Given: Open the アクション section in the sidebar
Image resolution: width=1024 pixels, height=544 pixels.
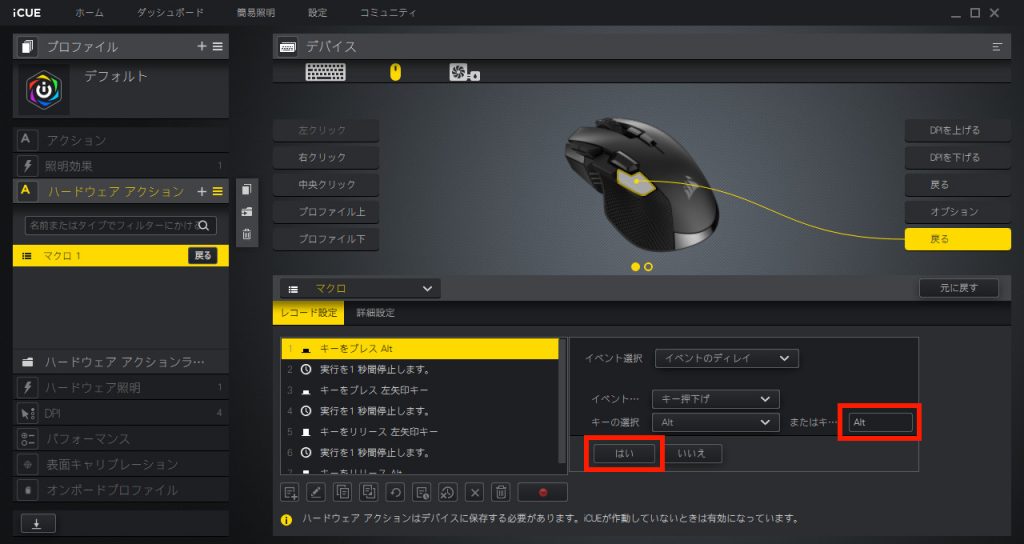Looking at the screenshot, I should (121, 140).
